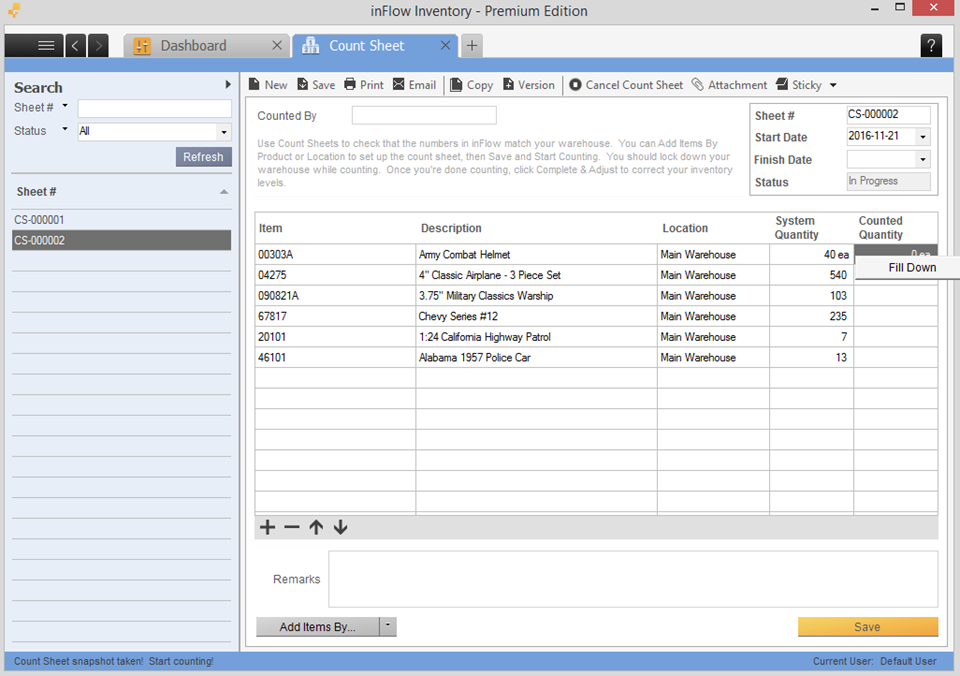Open the Start Date picker dropdown
This screenshot has height=676, width=960.
[923, 137]
